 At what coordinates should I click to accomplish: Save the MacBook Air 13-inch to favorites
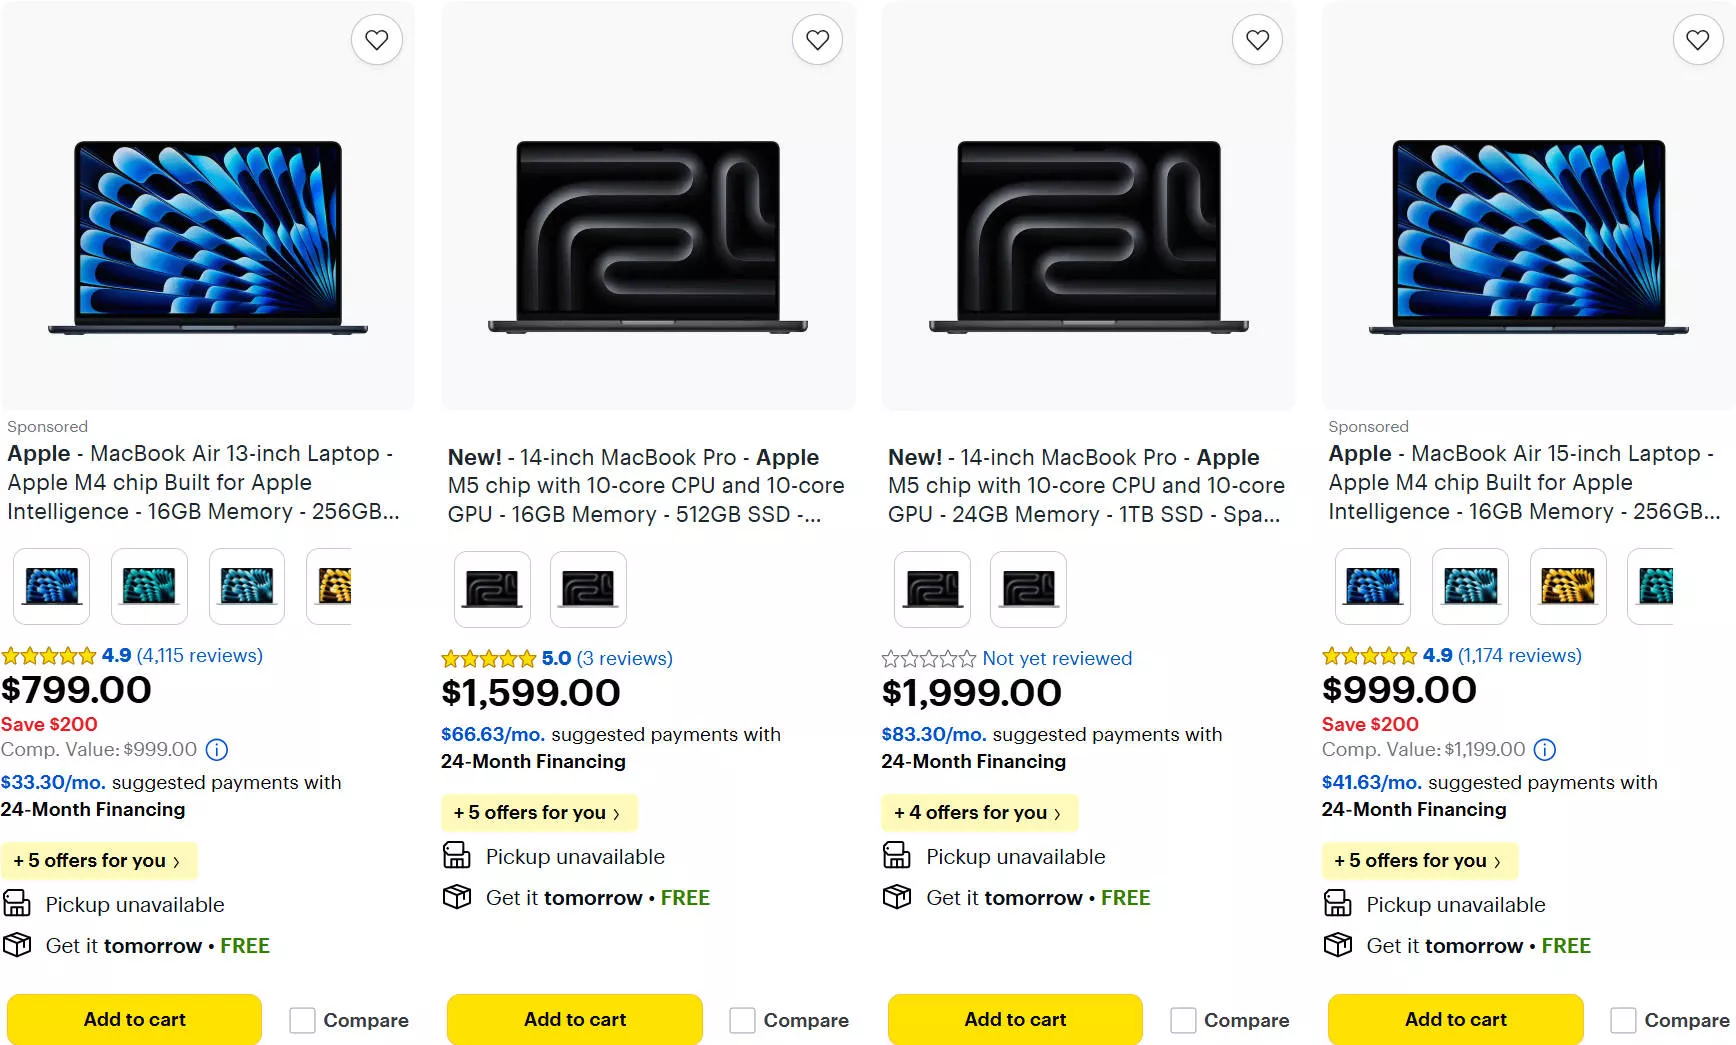pos(377,39)
